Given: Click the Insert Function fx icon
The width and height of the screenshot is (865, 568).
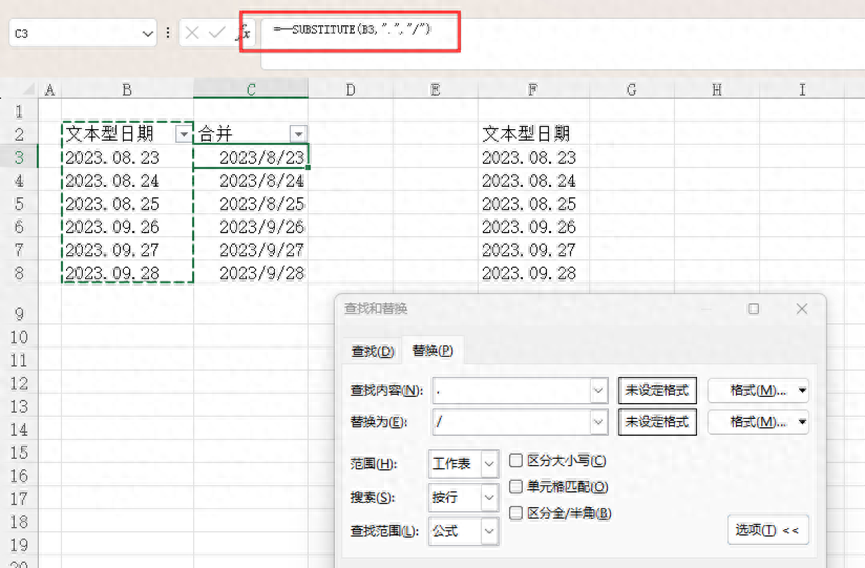Looking at the screenshot, I should tap(243, 33).
